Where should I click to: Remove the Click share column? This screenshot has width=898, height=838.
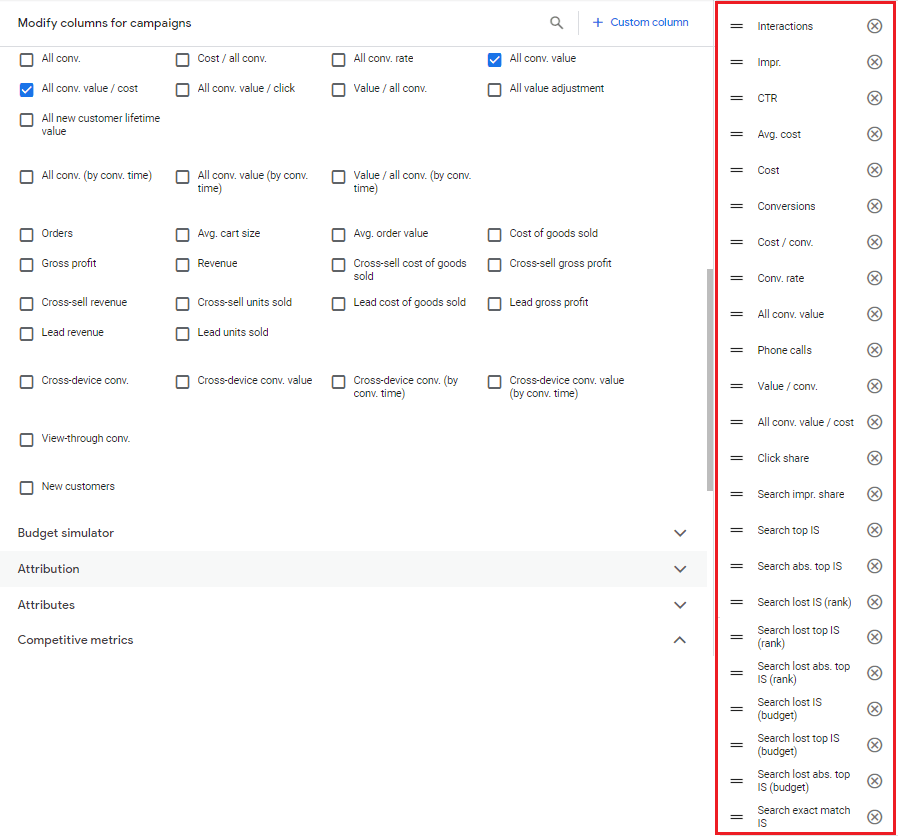click(x=874, y=458)
